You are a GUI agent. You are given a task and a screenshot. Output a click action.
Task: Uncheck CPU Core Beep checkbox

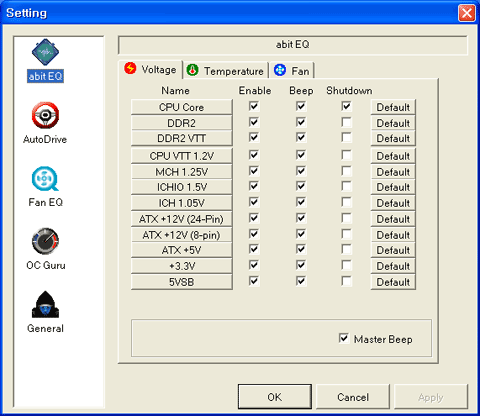(301, 106)
